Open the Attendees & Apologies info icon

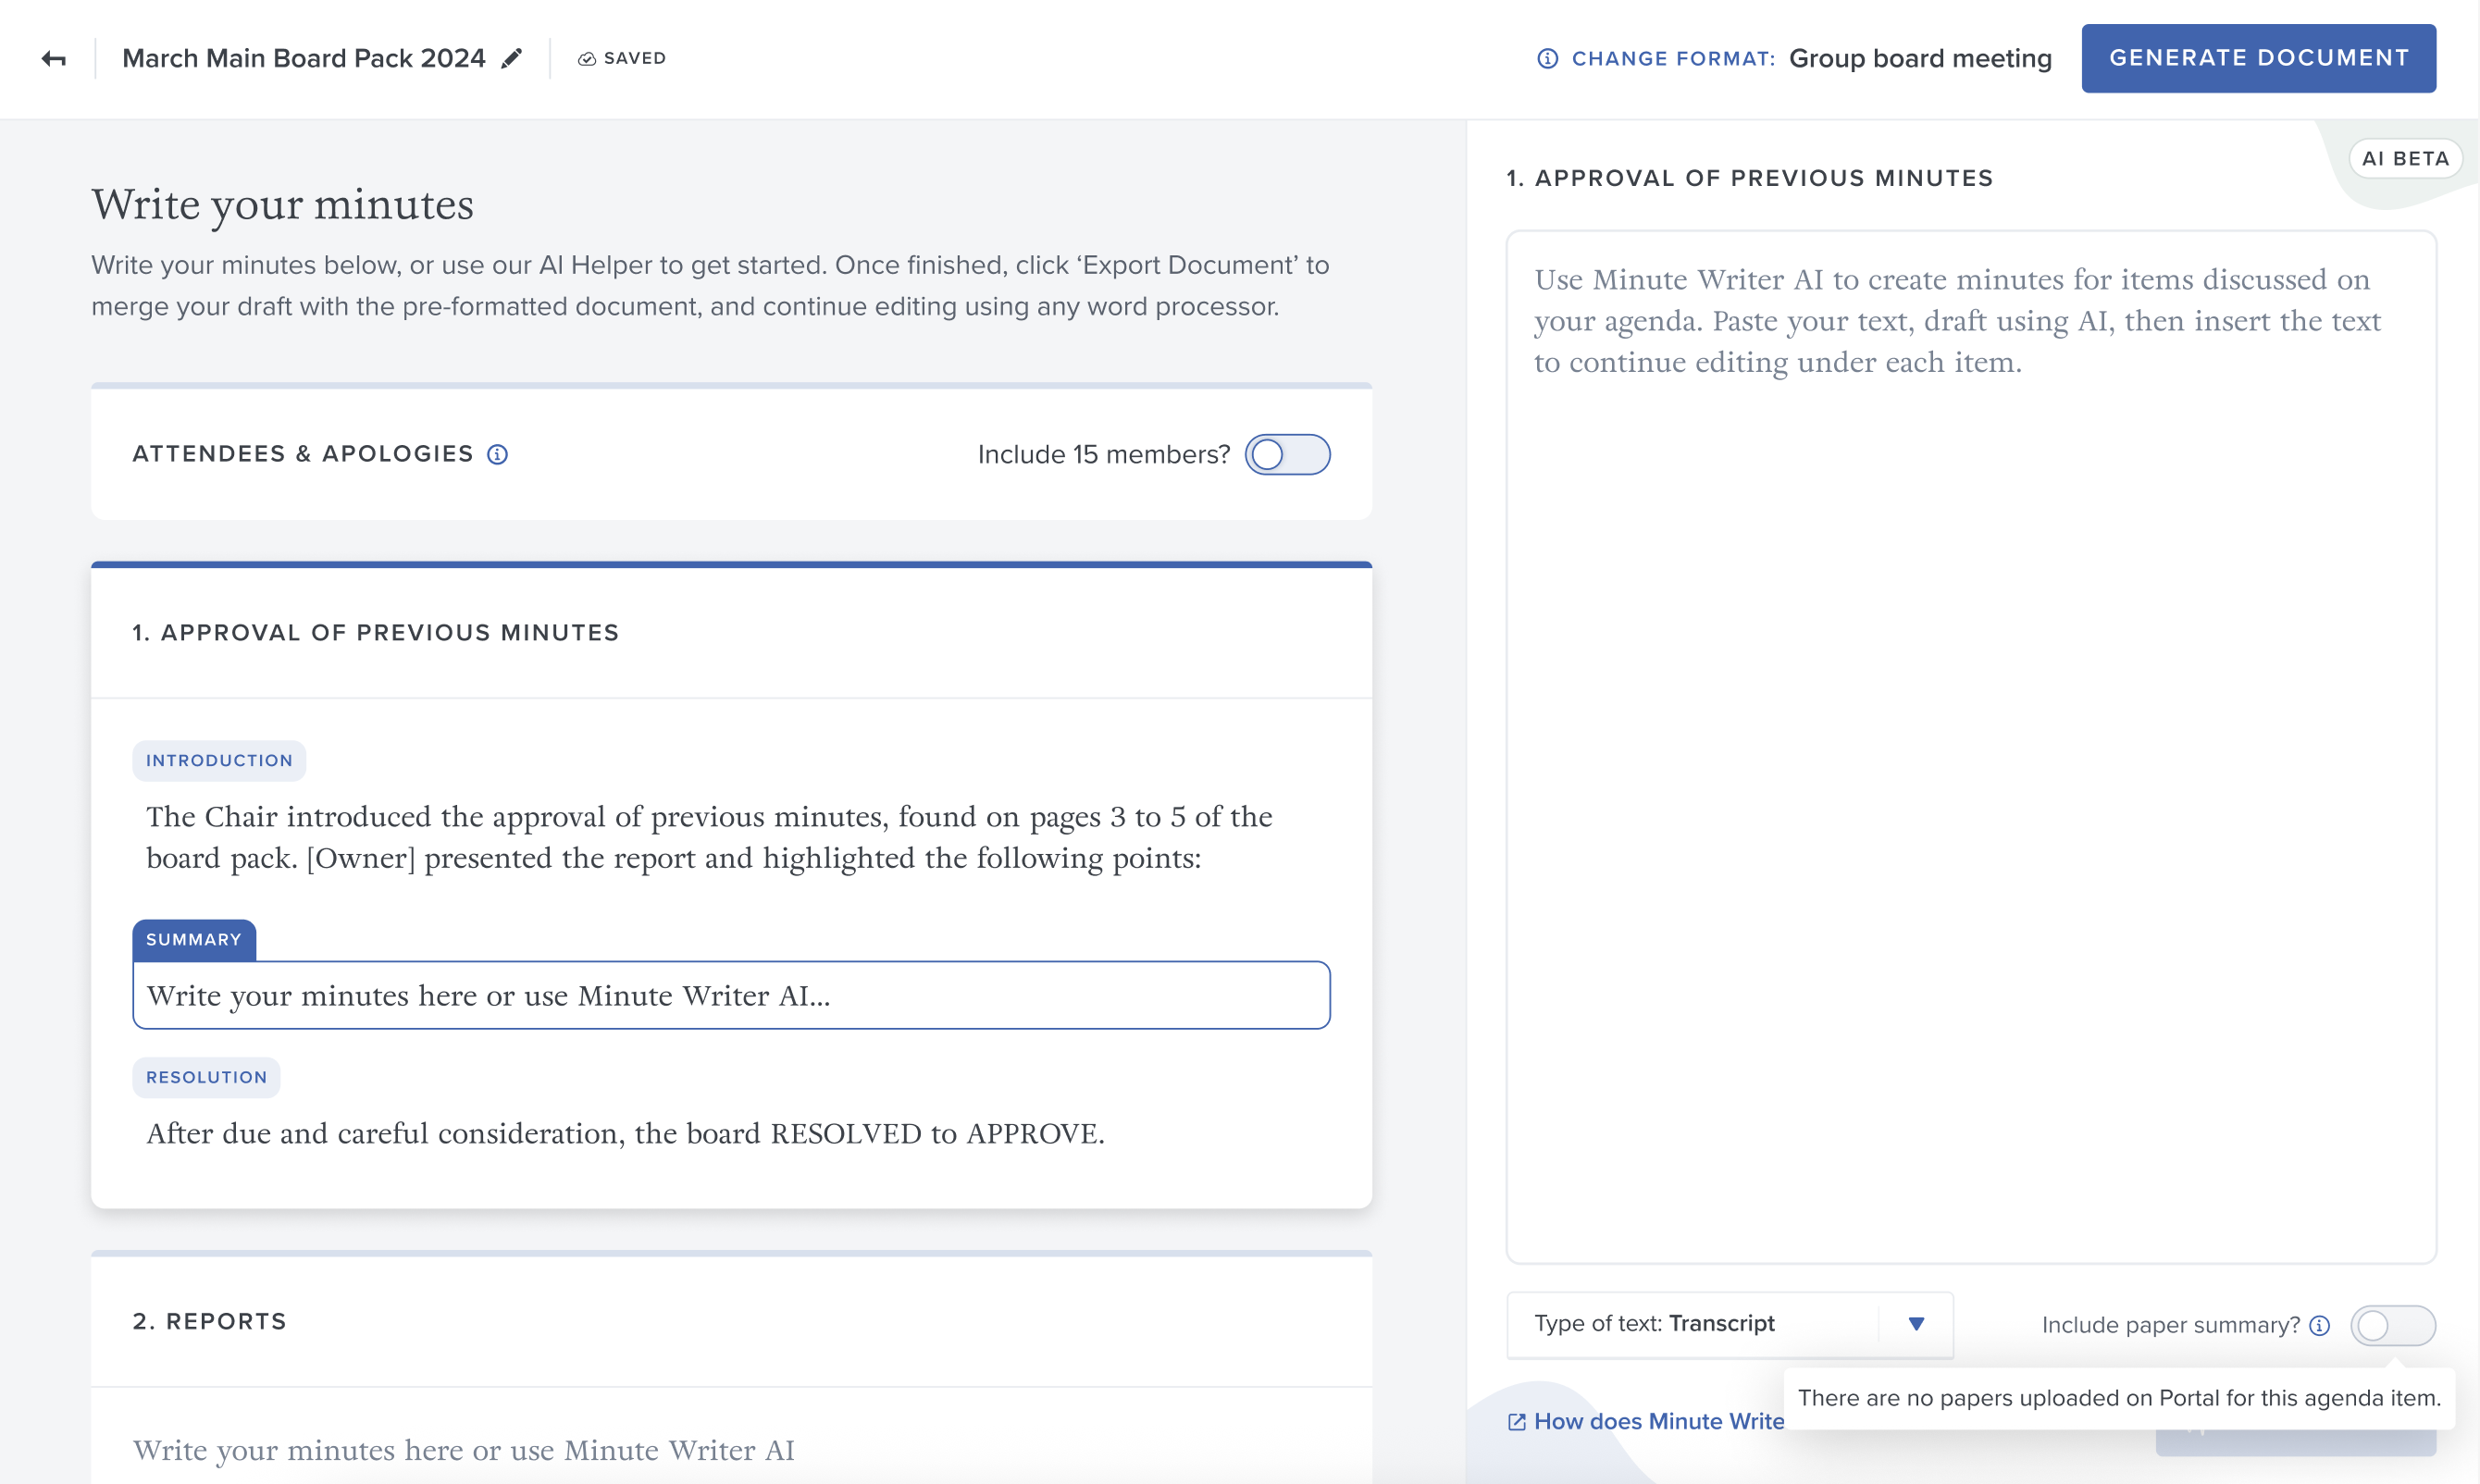pos(497,454)
